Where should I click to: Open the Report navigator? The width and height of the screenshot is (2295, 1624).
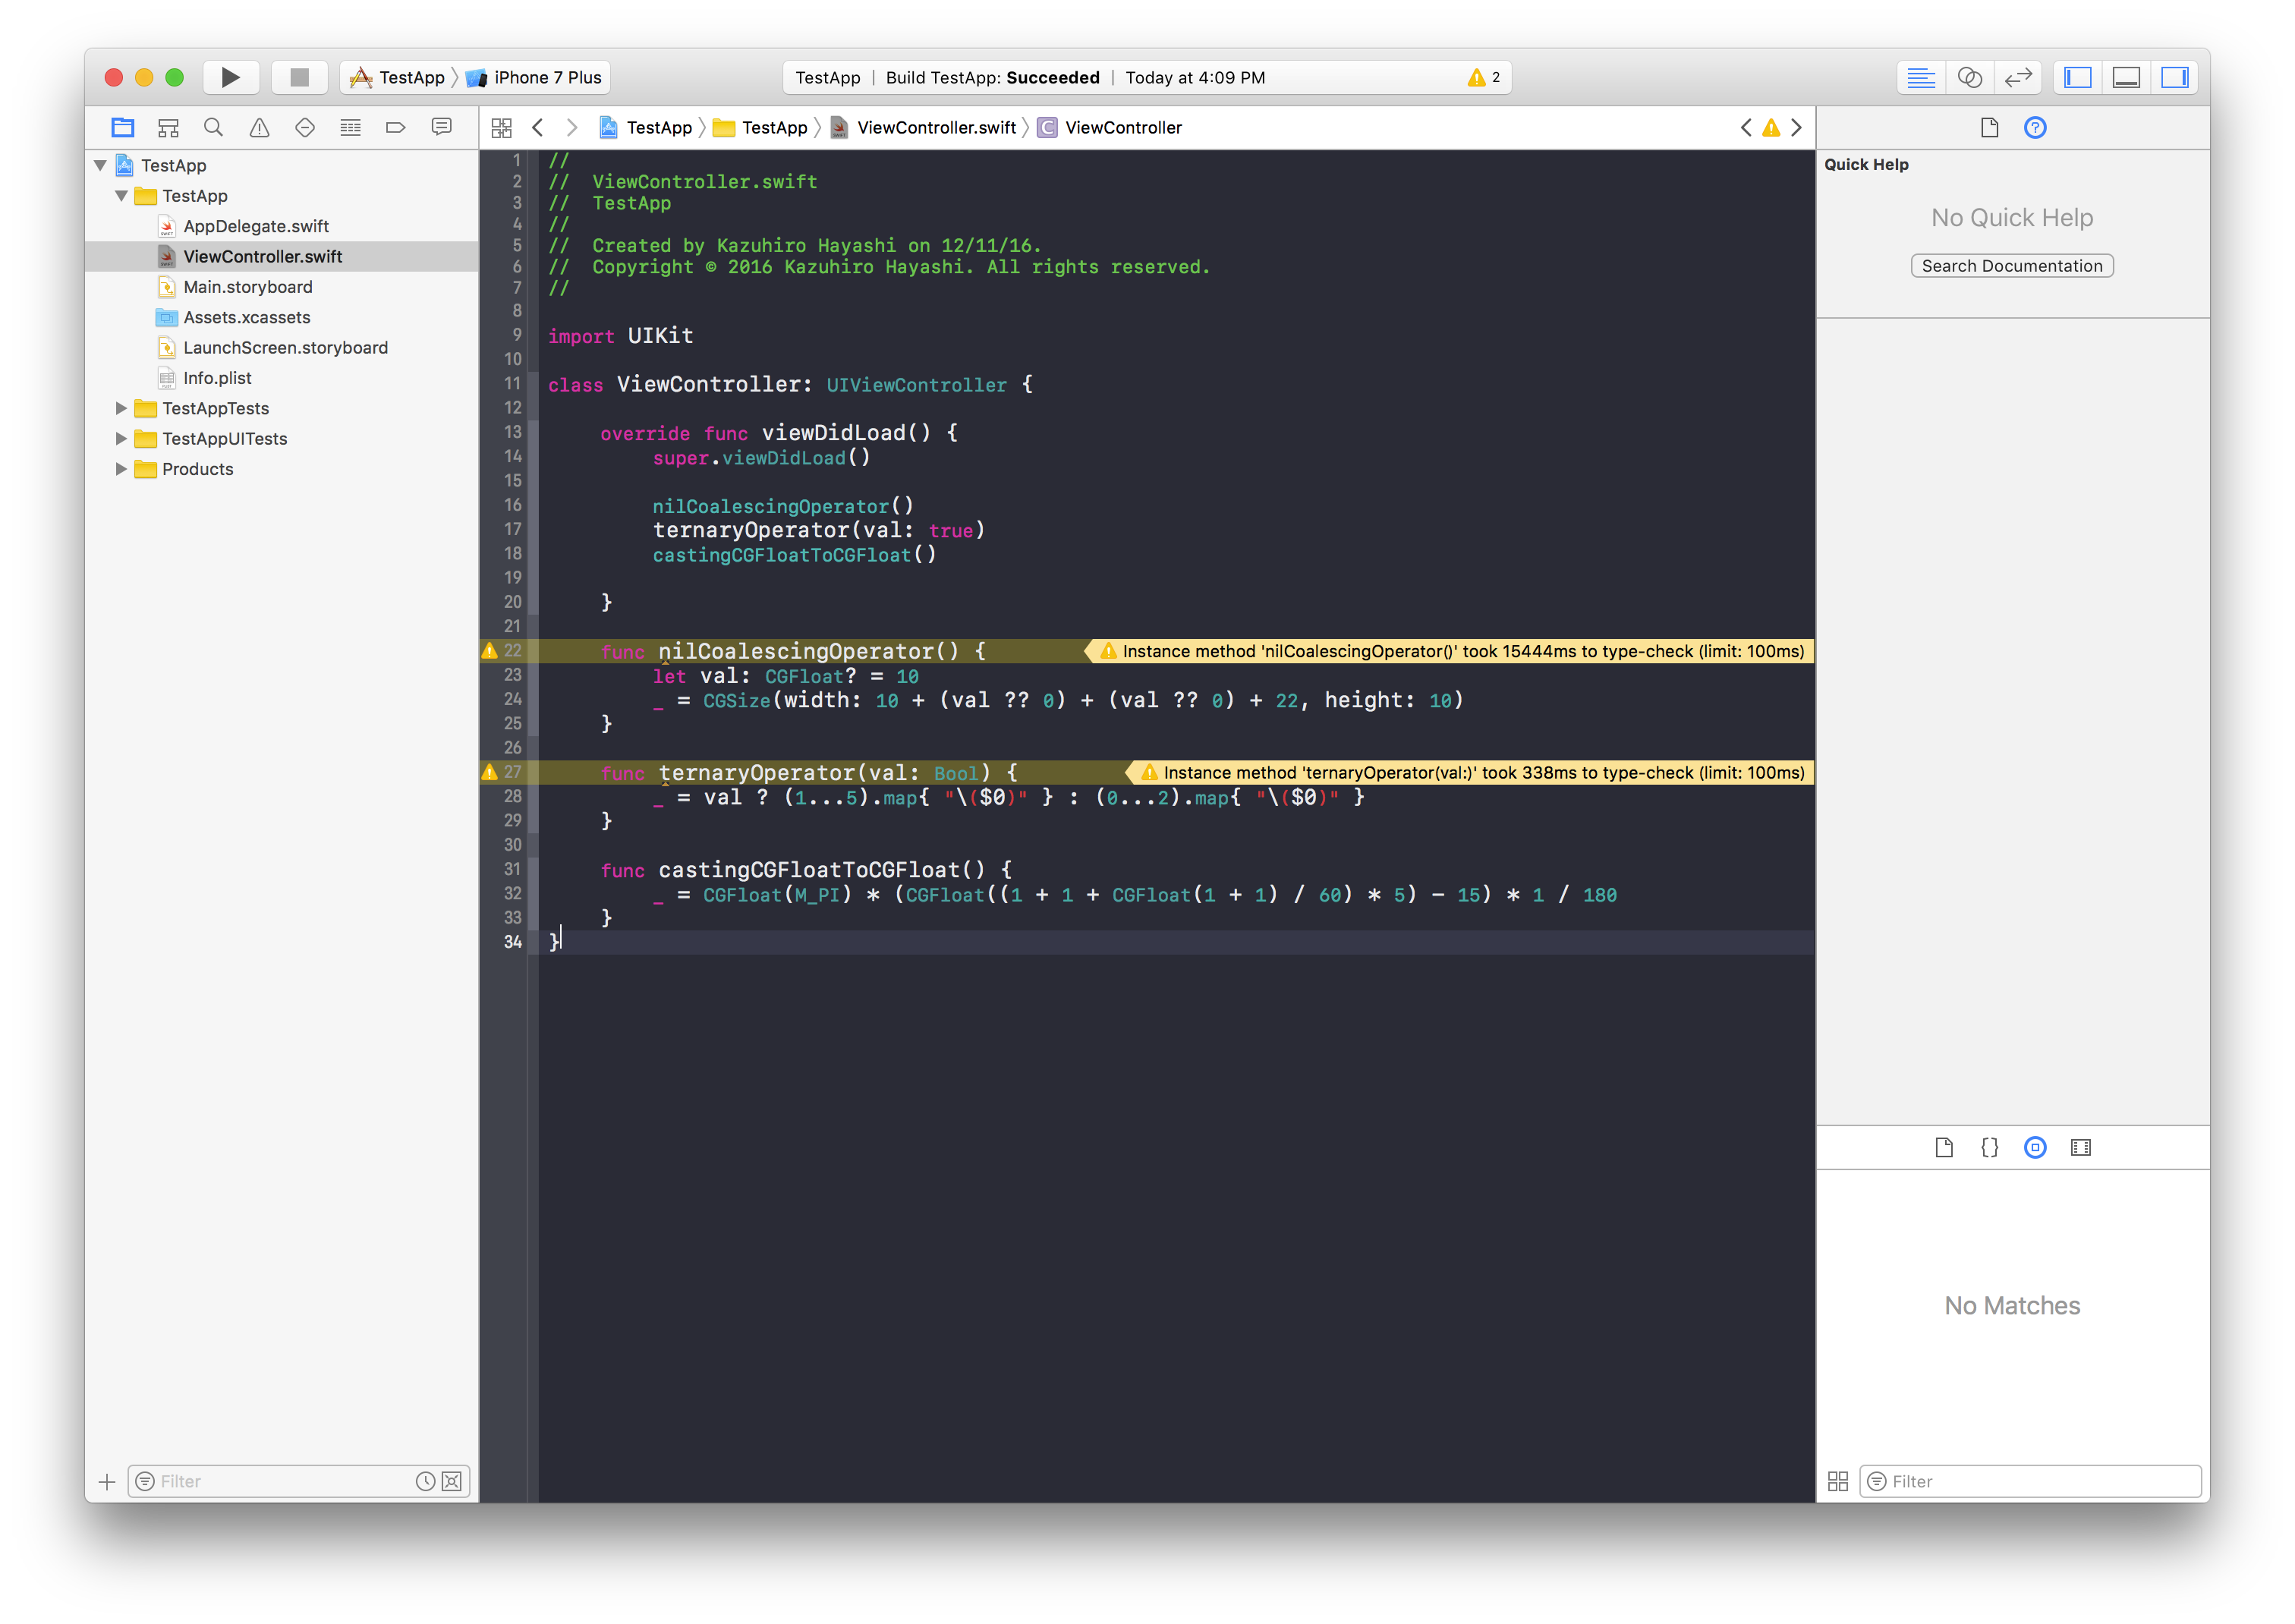442,127
